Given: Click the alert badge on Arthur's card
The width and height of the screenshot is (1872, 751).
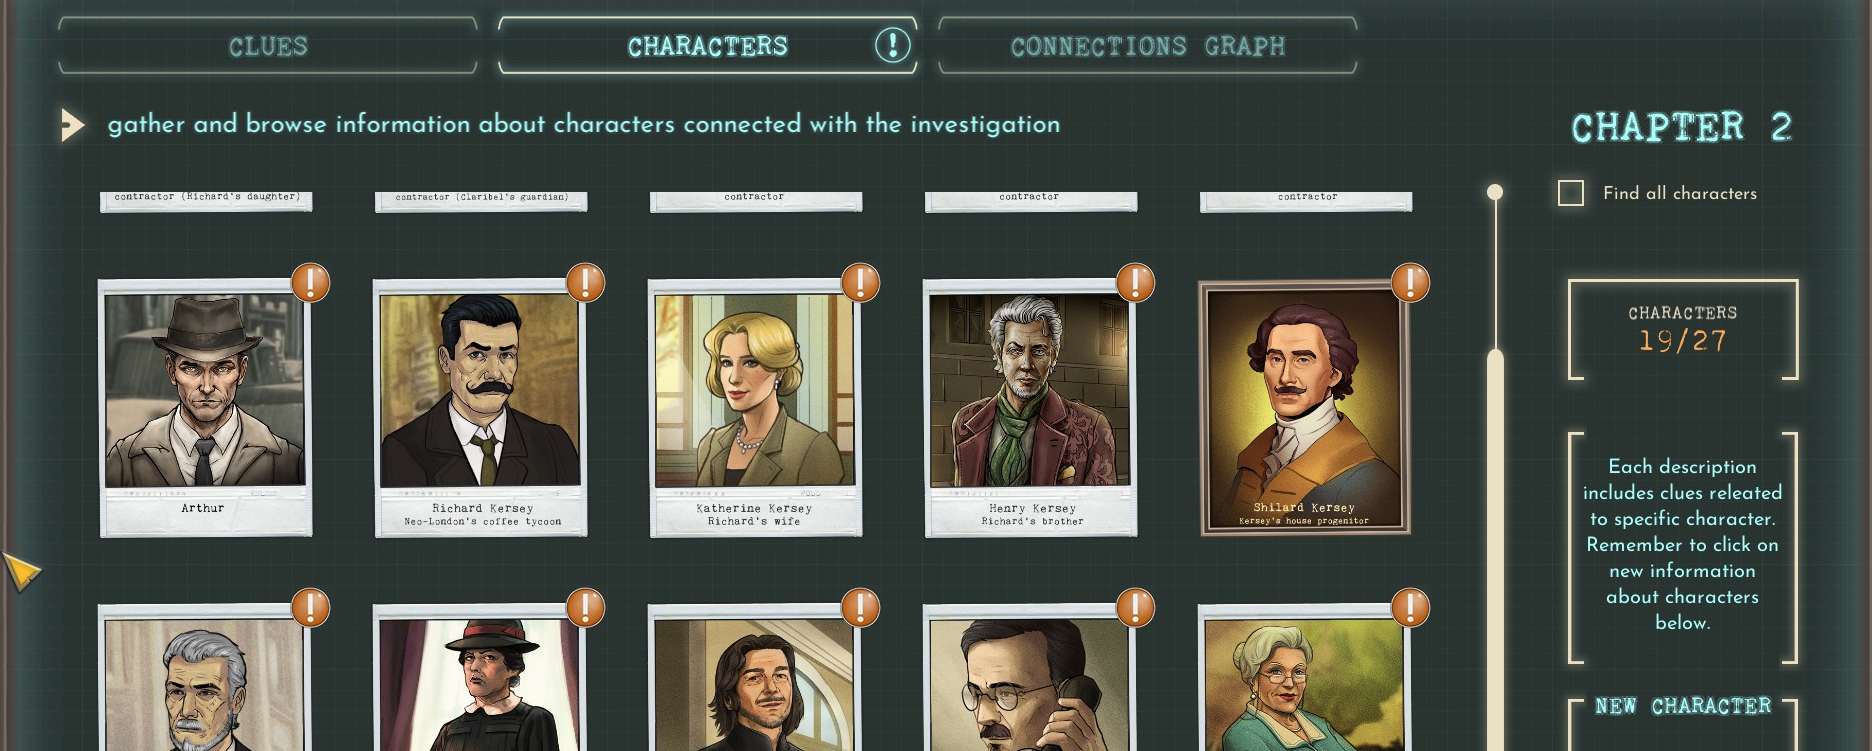Looking at the screenshot, I should pyautogui.click(x=311, y=282).
